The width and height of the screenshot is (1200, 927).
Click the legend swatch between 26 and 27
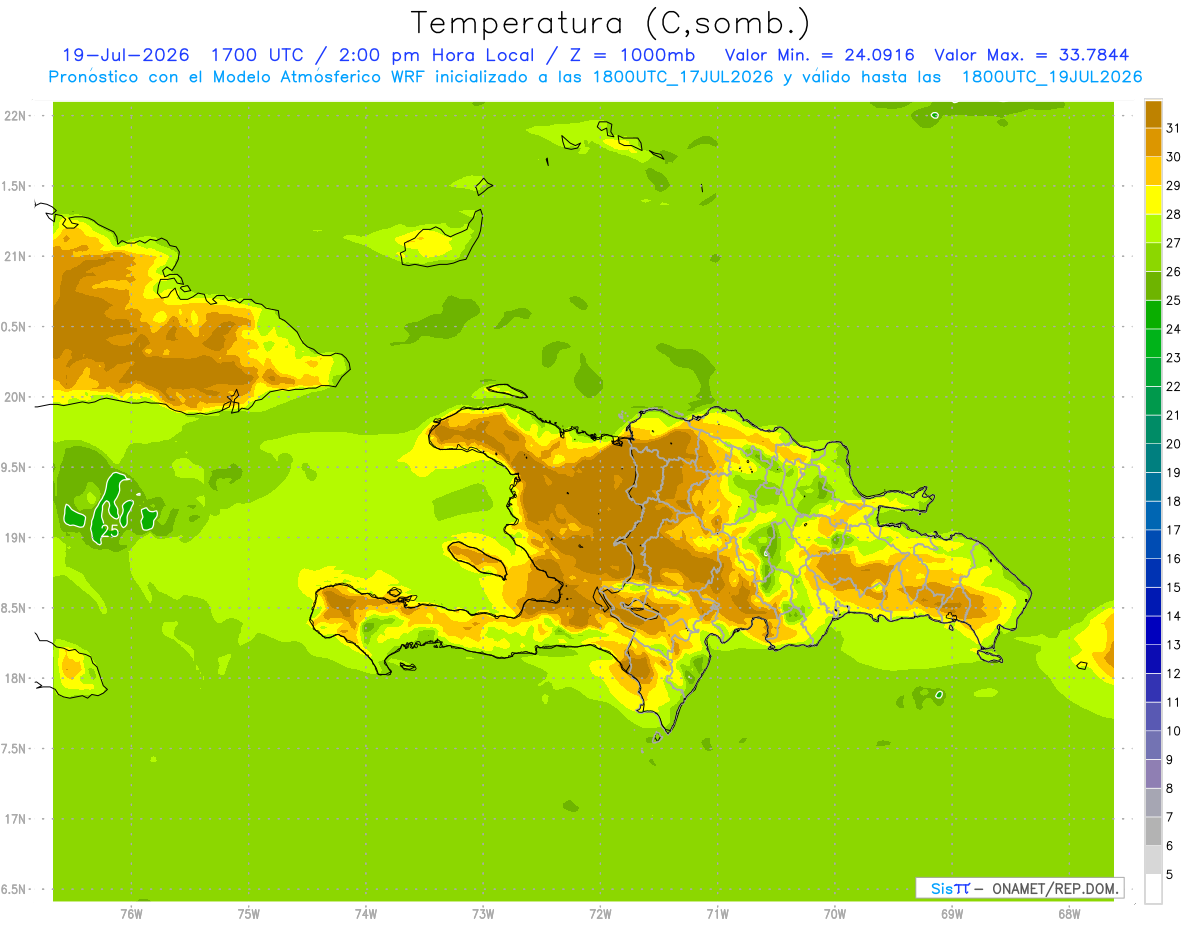[1153, 257]
